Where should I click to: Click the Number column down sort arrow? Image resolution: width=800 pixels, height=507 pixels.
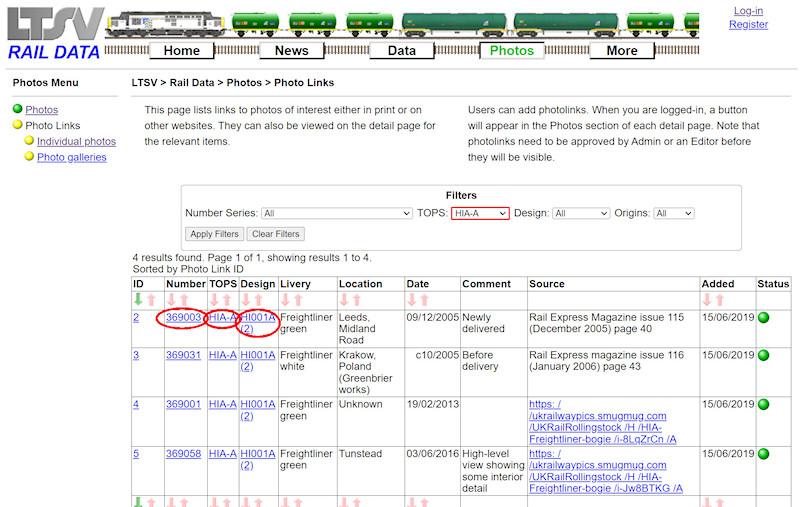[x=171, y=299]
